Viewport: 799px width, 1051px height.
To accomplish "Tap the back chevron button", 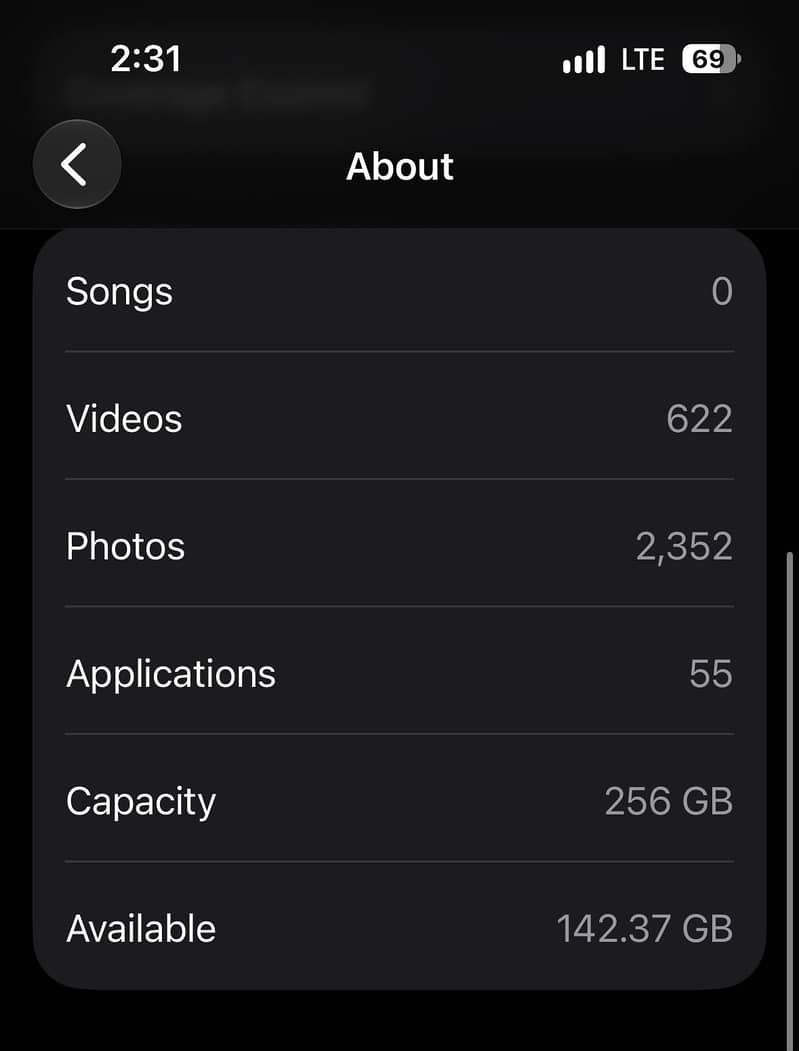I will [x=77, y=164].
